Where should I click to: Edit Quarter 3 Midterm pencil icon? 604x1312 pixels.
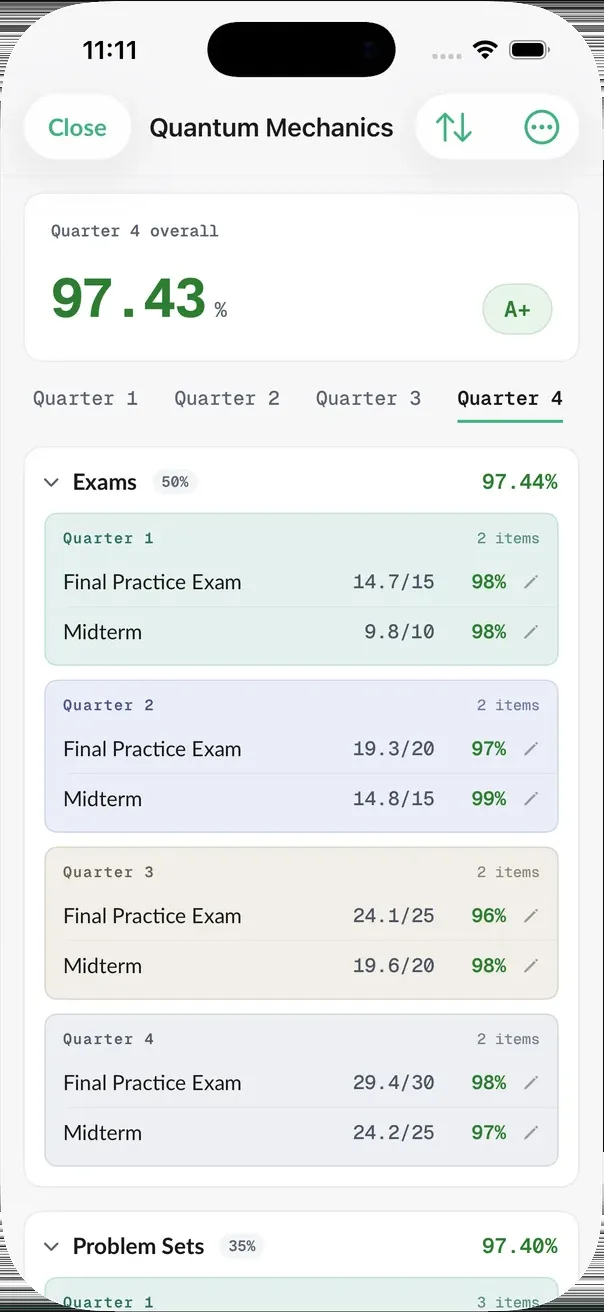(531, 966)
